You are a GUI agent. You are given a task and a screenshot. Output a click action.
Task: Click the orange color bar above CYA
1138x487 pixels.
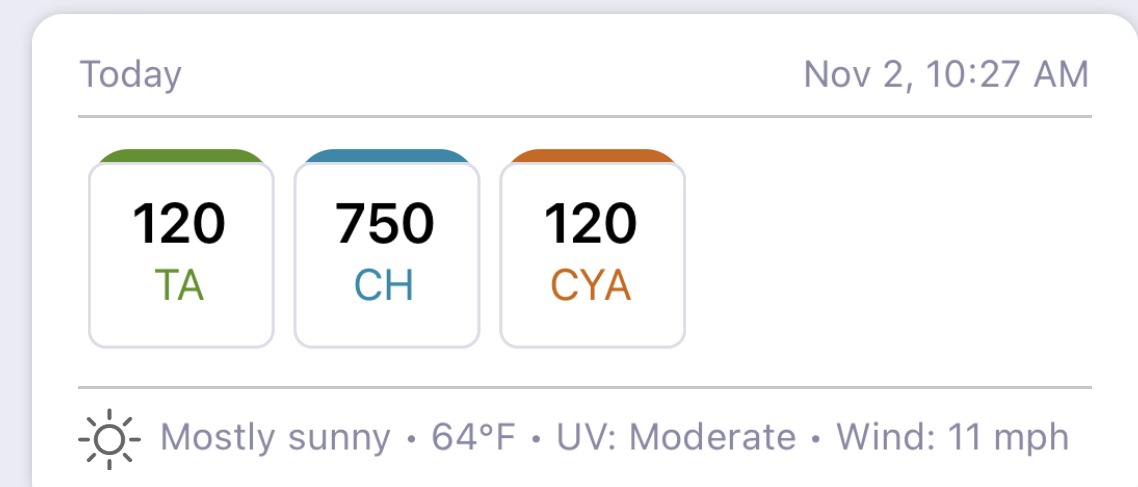(x=592, y=155)
